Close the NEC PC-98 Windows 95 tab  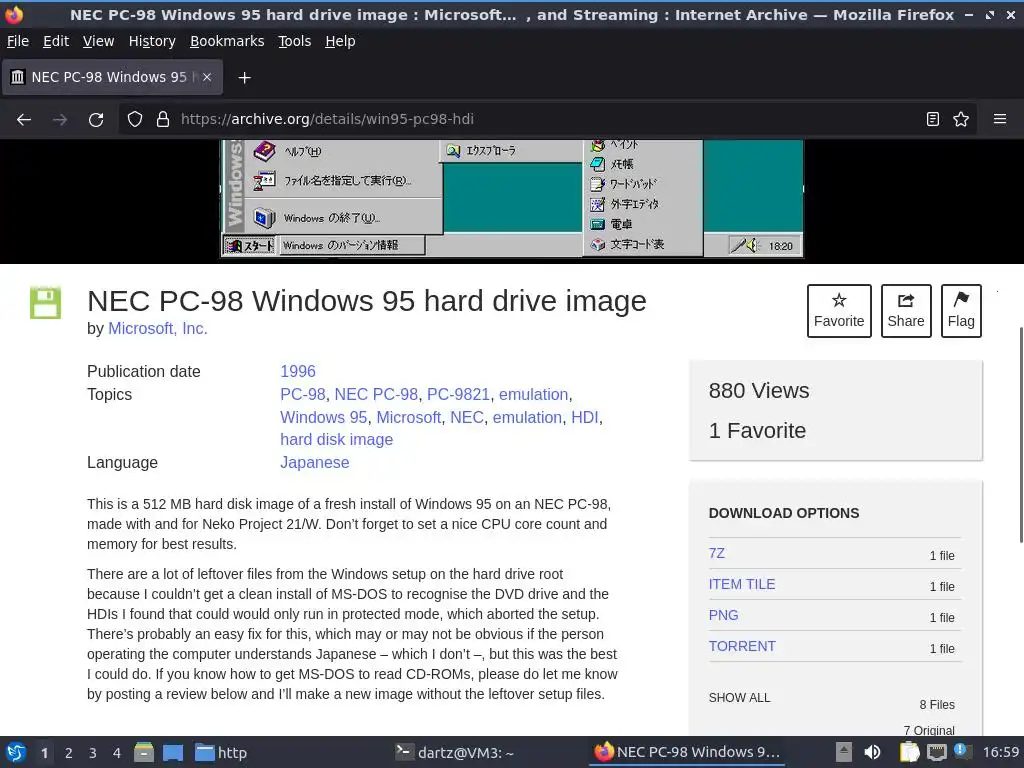point(207,77)
